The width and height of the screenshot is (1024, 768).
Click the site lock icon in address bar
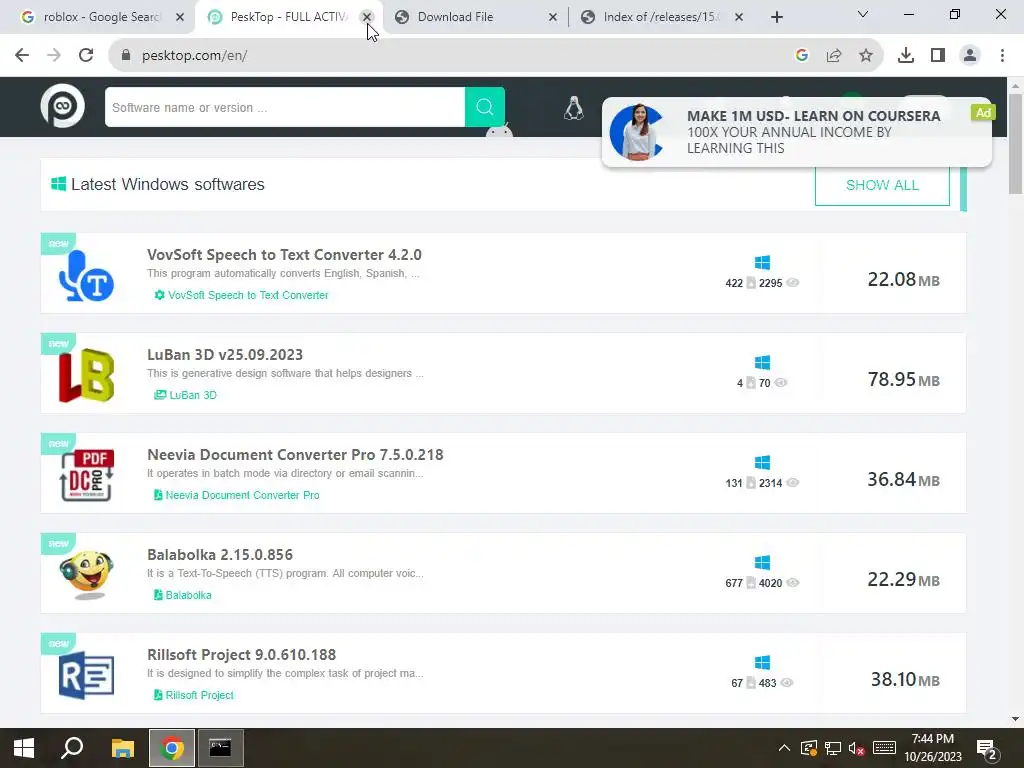[x=126, y=56]
